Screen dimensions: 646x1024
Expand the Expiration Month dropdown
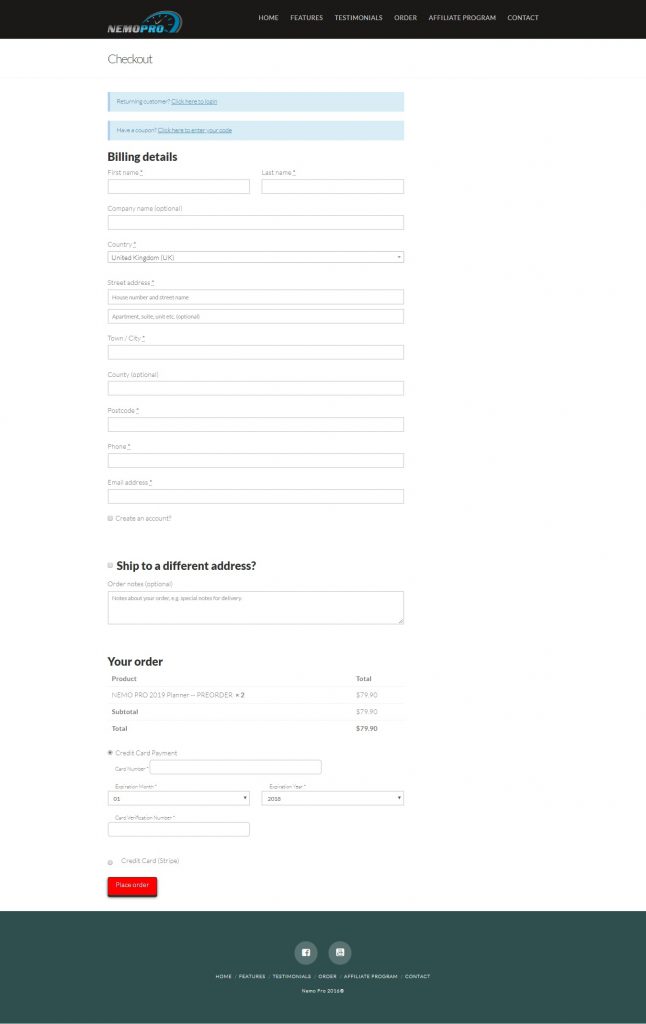[x=178, y=798]
